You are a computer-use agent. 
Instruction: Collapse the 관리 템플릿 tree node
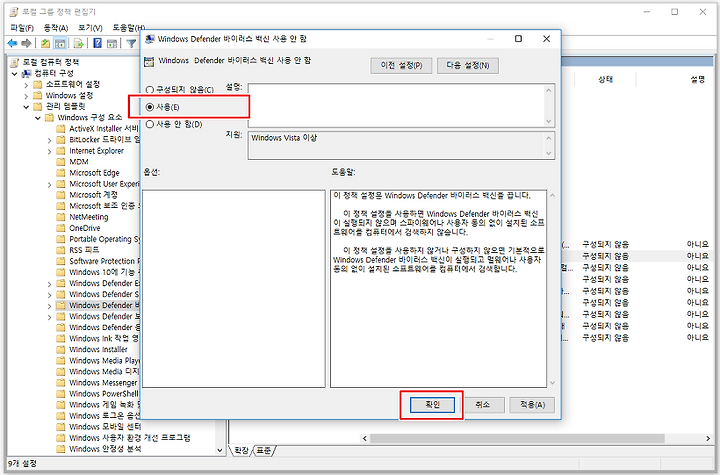coord(26,107)
